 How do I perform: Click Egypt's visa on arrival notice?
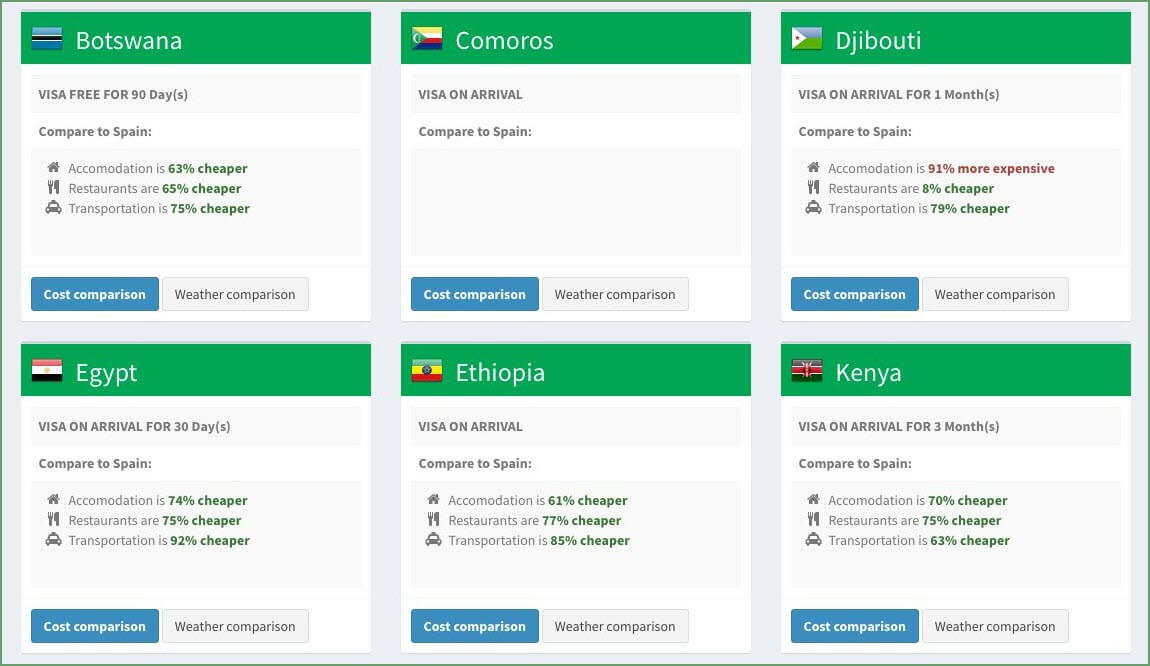tap(134, 426)
